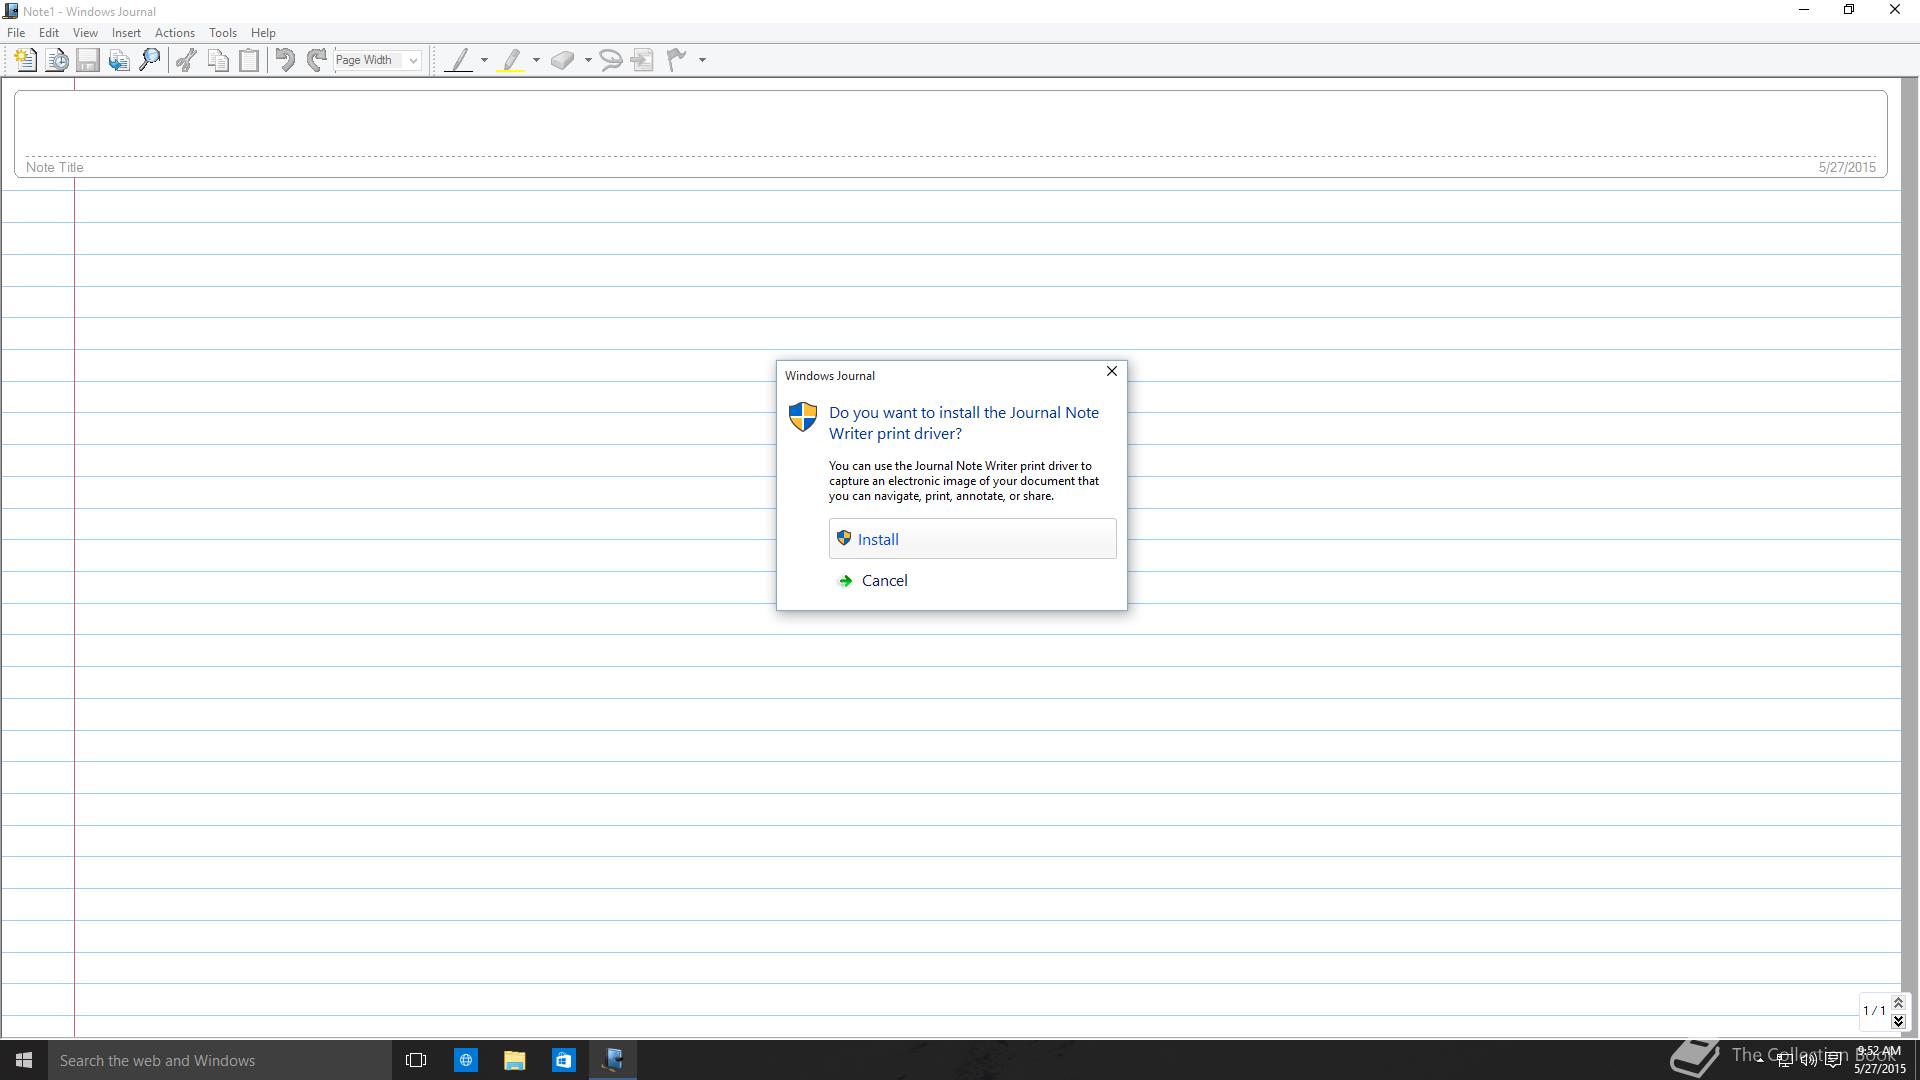The image size is (1920, 1080).
Task: Click the network tray icon
Action: (x=1784, y=1060)
